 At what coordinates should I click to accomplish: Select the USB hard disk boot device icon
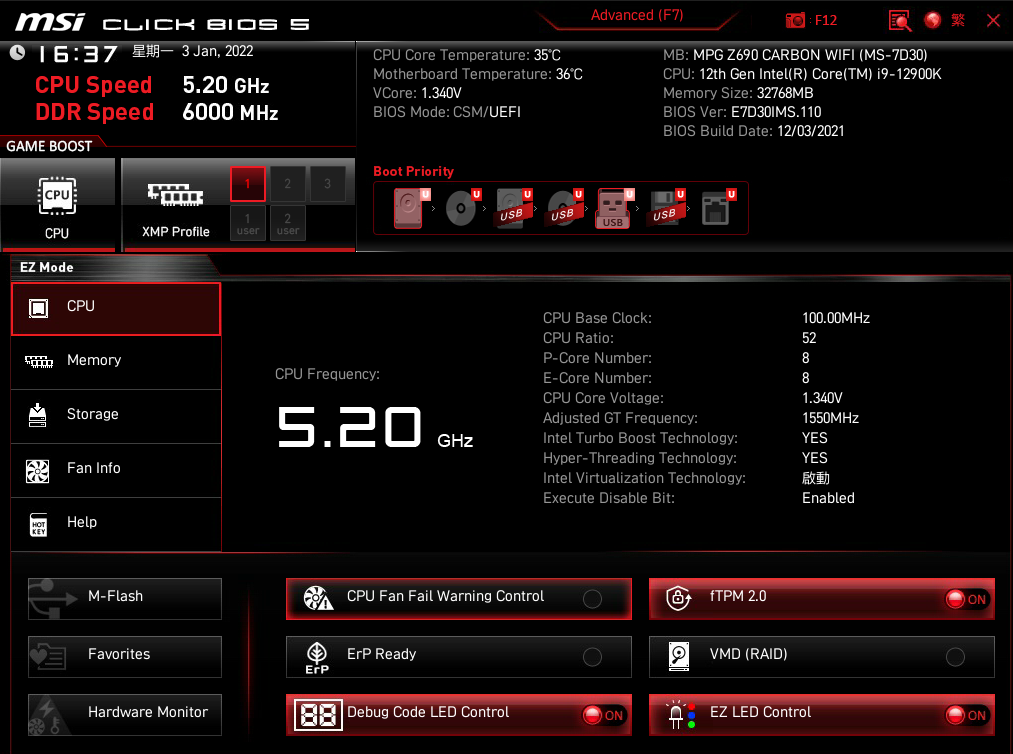click(514, 208)
